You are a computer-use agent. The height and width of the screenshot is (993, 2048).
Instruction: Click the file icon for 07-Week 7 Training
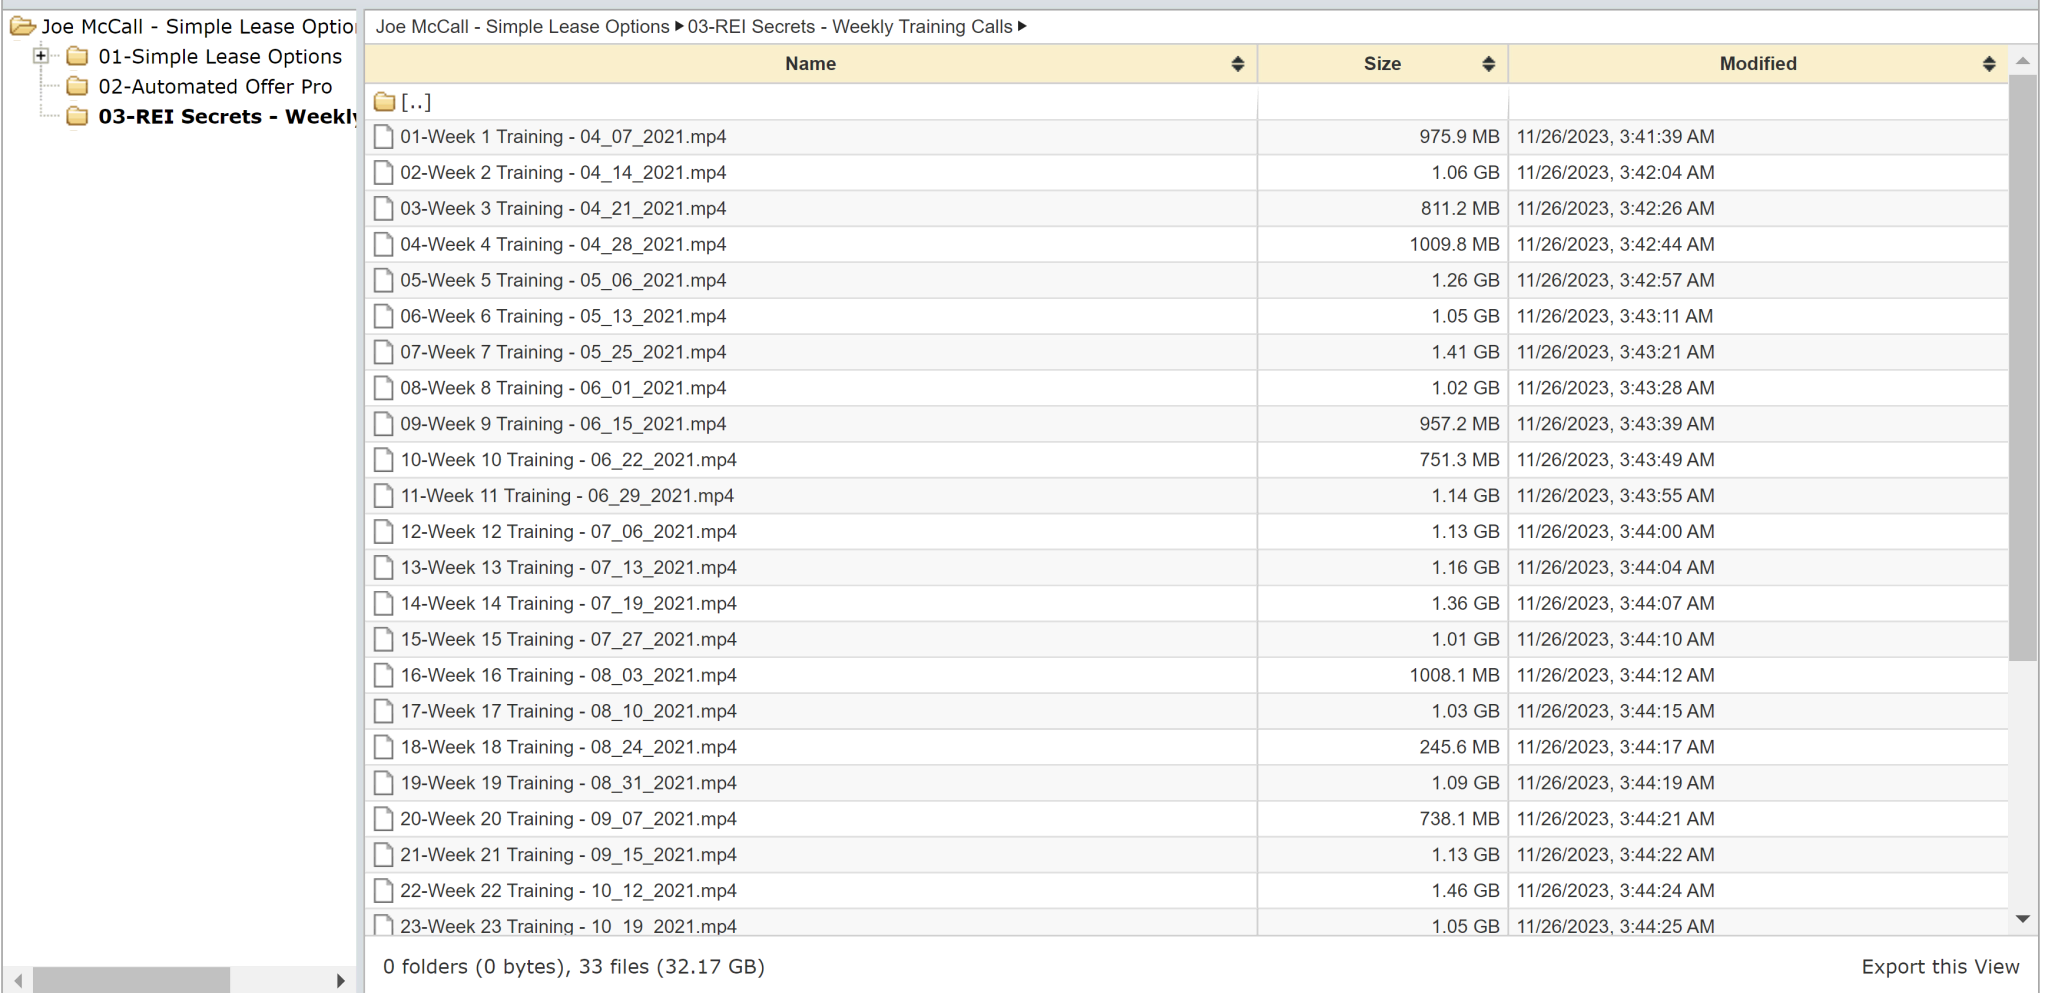click(383, 352)
